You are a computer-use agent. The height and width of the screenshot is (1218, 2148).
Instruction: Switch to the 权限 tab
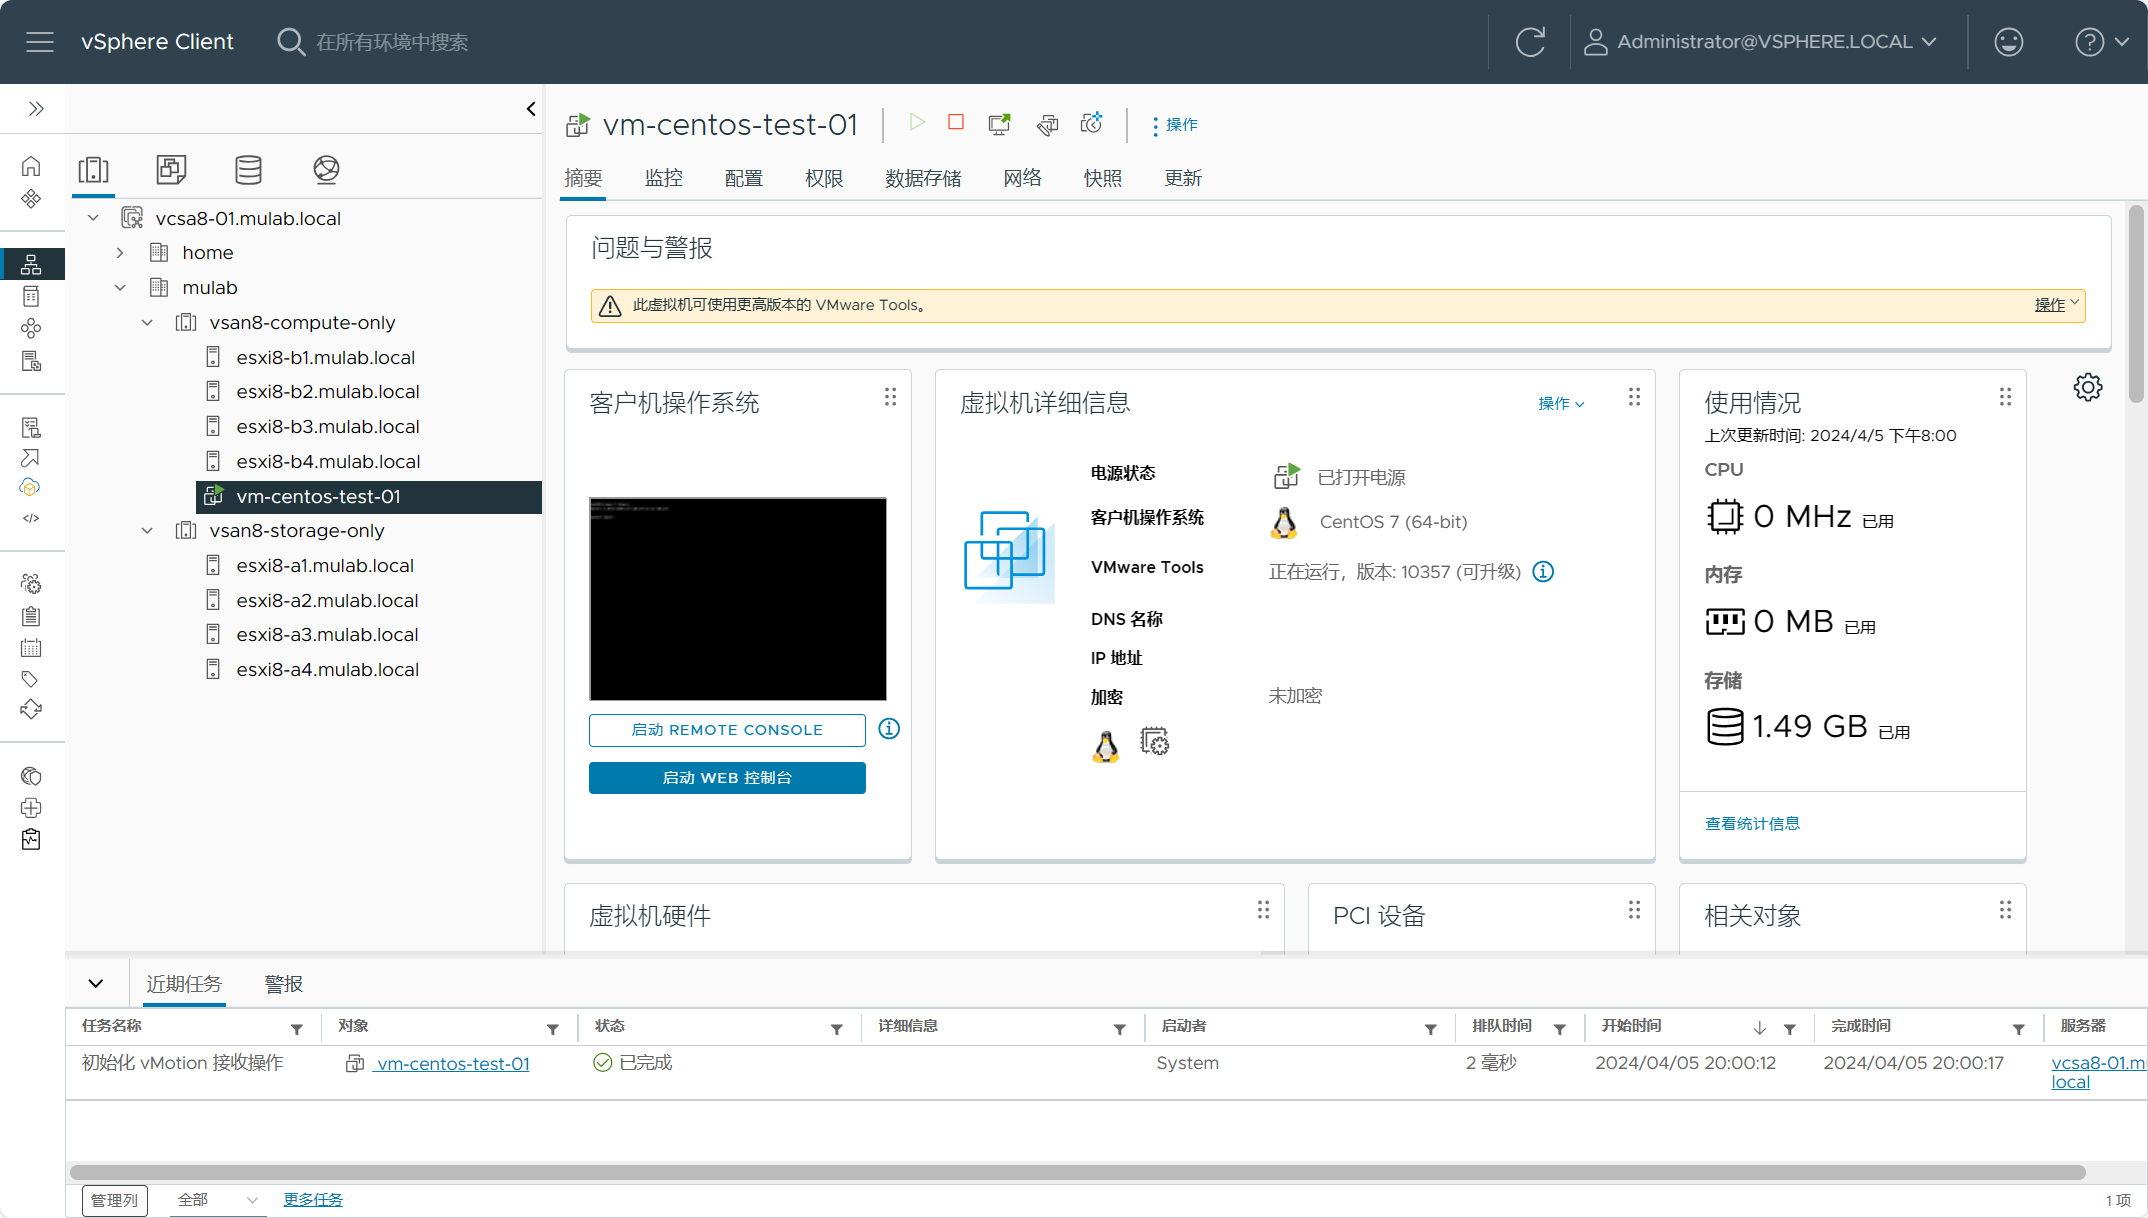pos(824,178)
